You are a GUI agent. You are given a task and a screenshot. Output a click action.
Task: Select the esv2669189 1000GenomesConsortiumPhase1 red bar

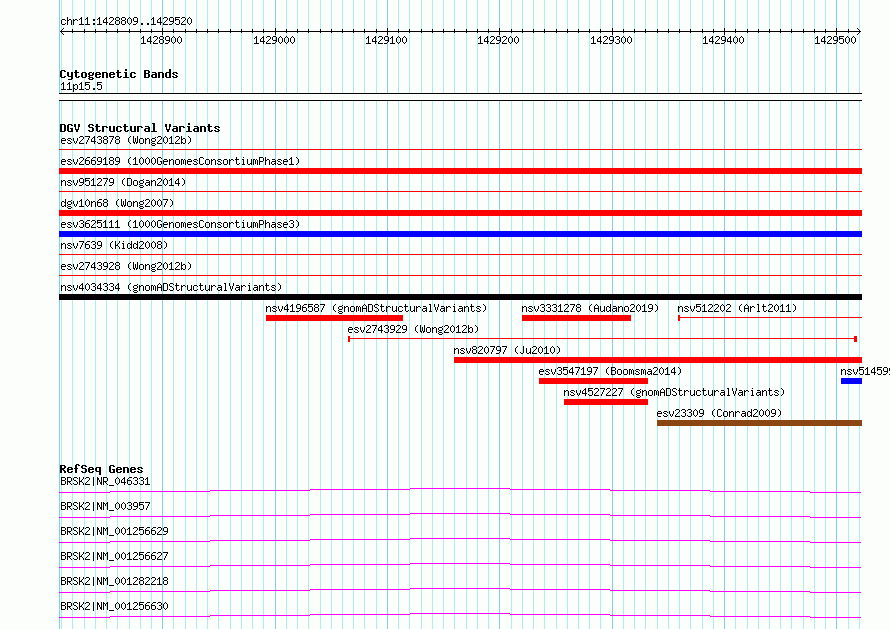pyautogui.click(x=460, y=171)
